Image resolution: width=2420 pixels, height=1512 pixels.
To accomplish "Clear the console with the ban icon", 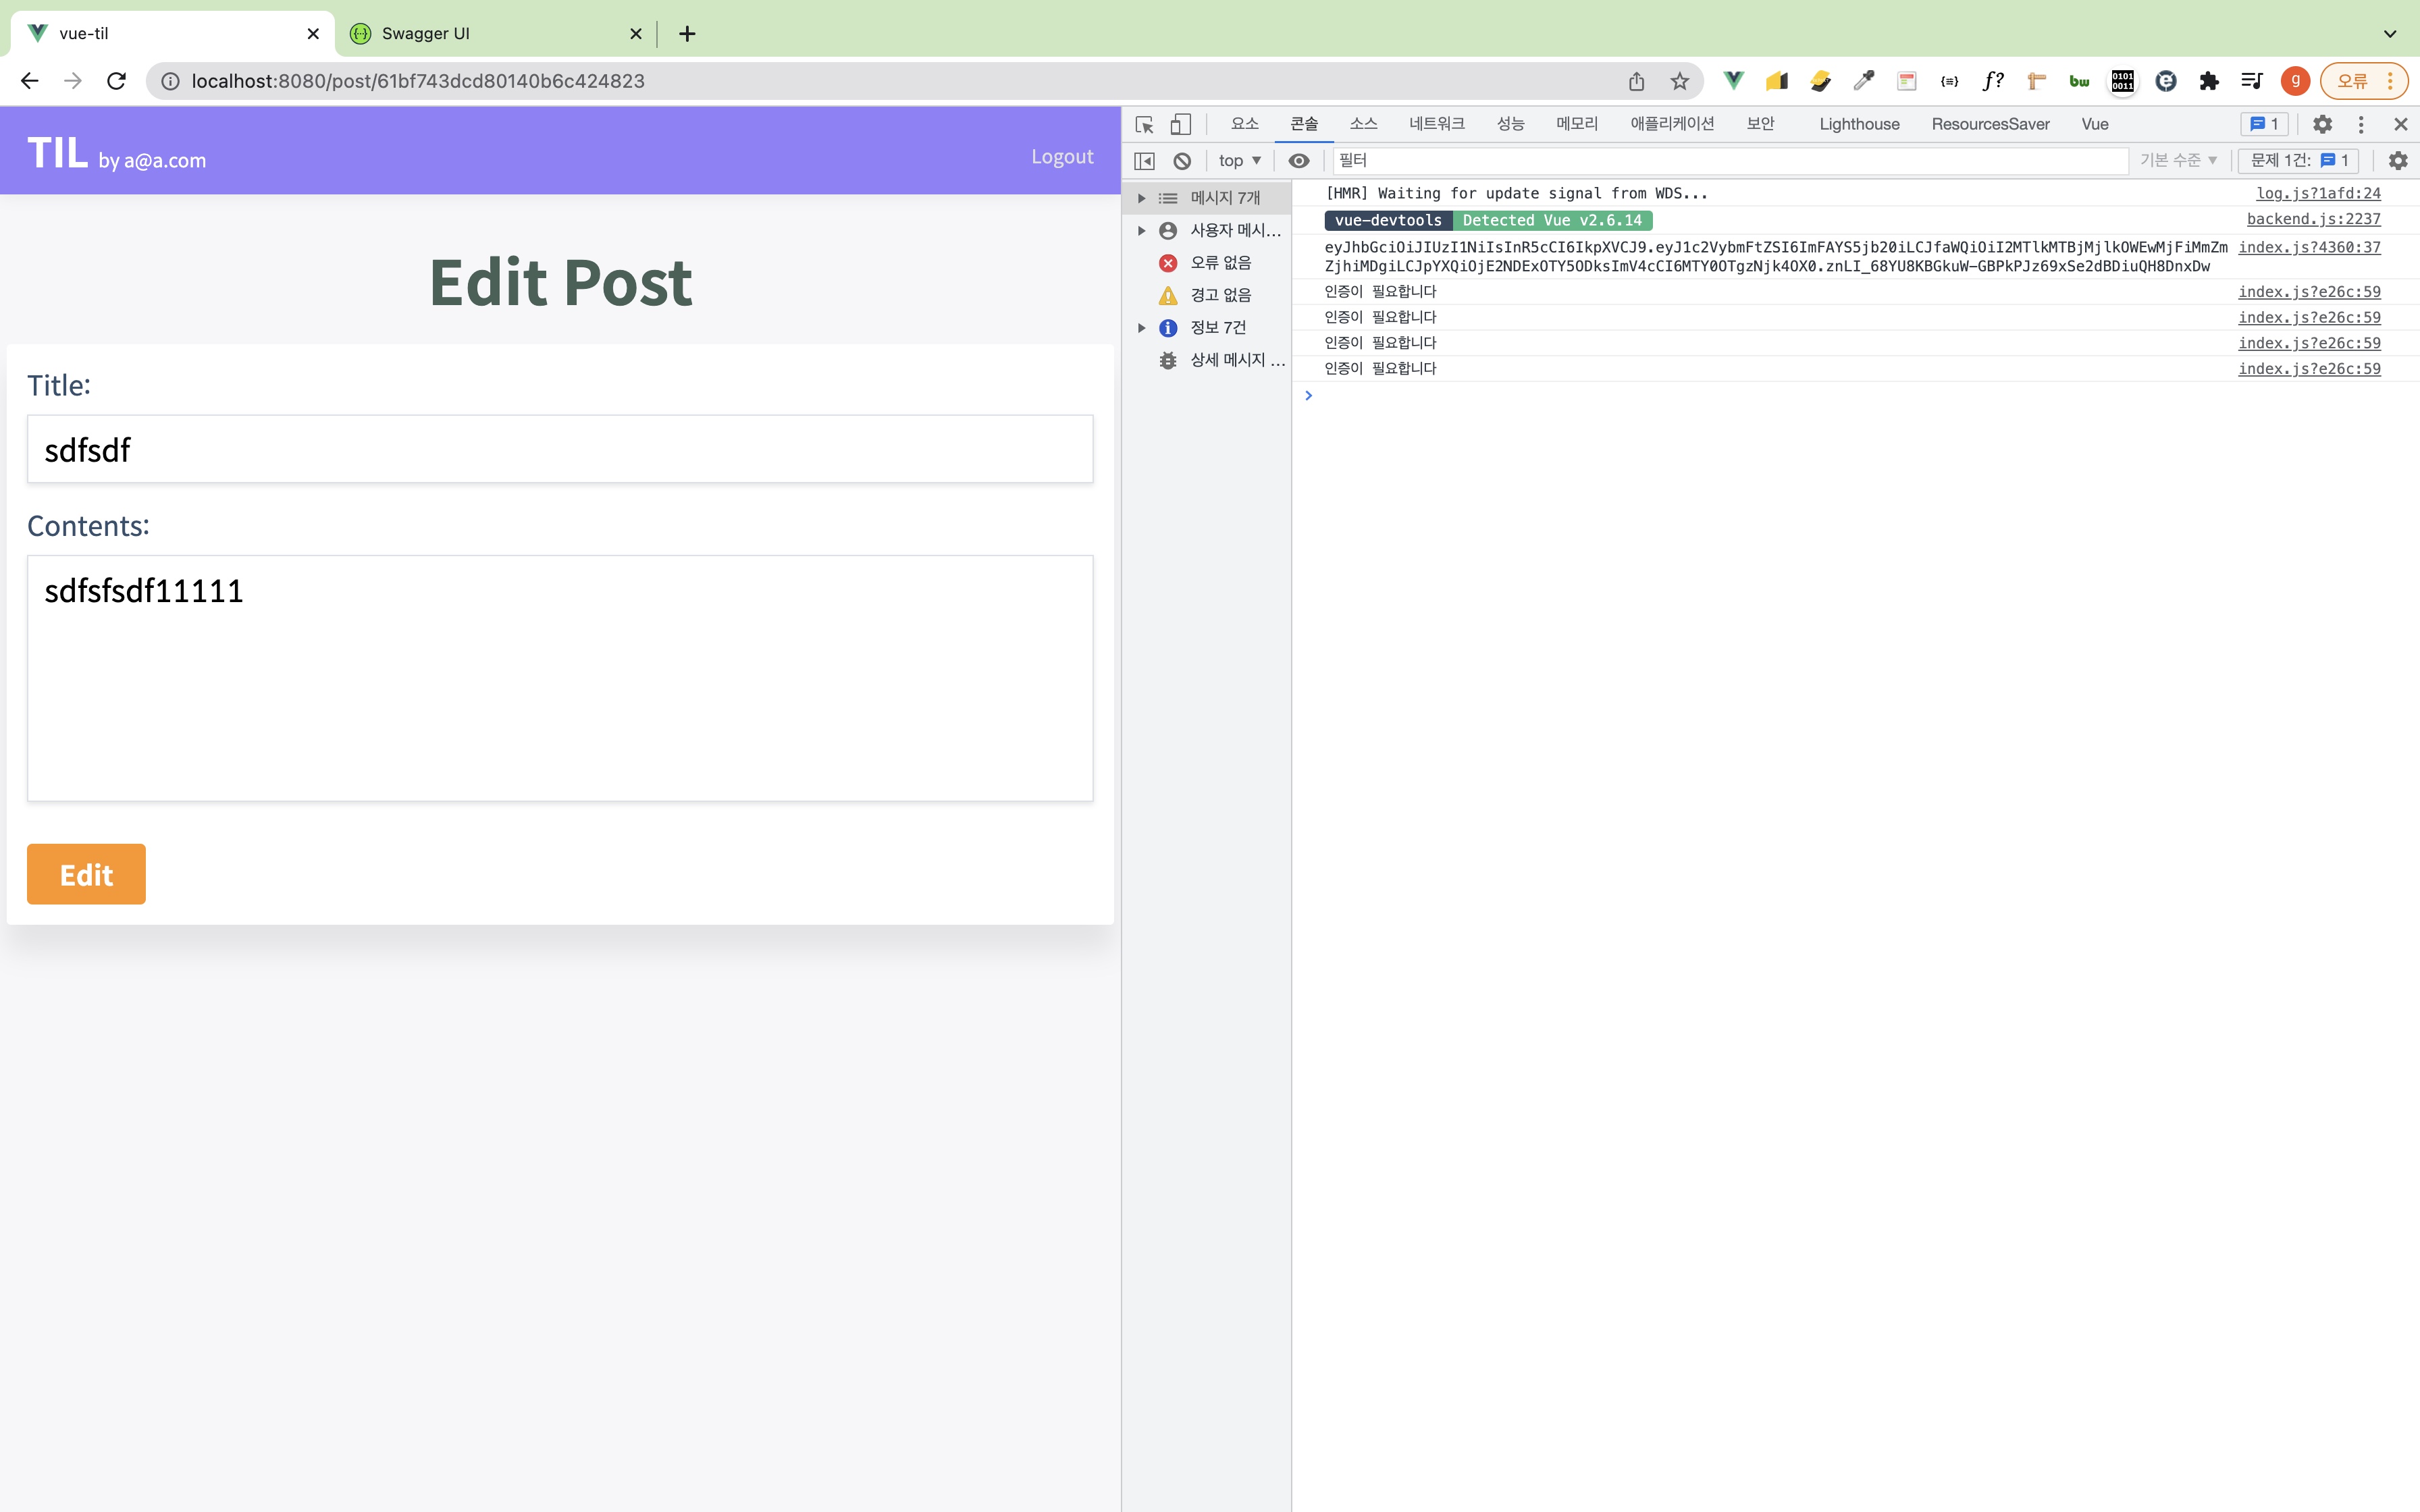I will [x=1182, y=160].
